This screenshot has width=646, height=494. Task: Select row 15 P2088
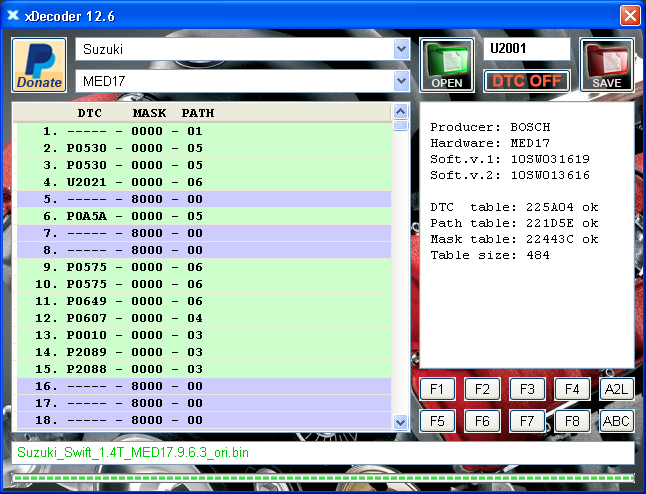[204, 369]
